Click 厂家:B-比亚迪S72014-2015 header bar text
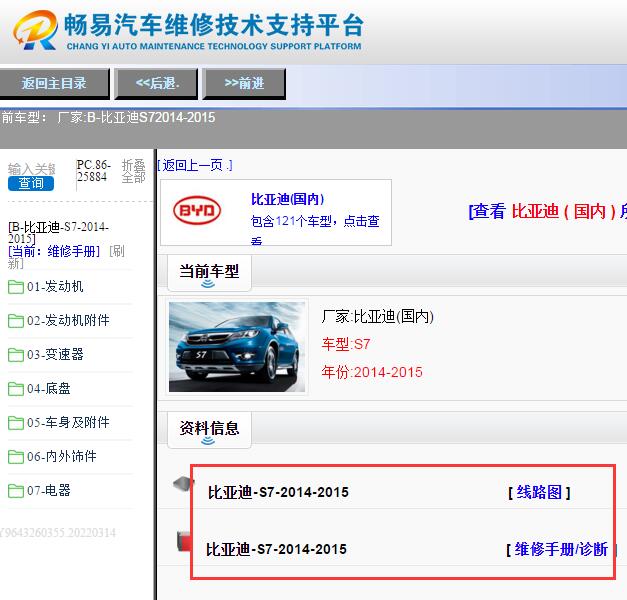 click(x=136, y=118)
